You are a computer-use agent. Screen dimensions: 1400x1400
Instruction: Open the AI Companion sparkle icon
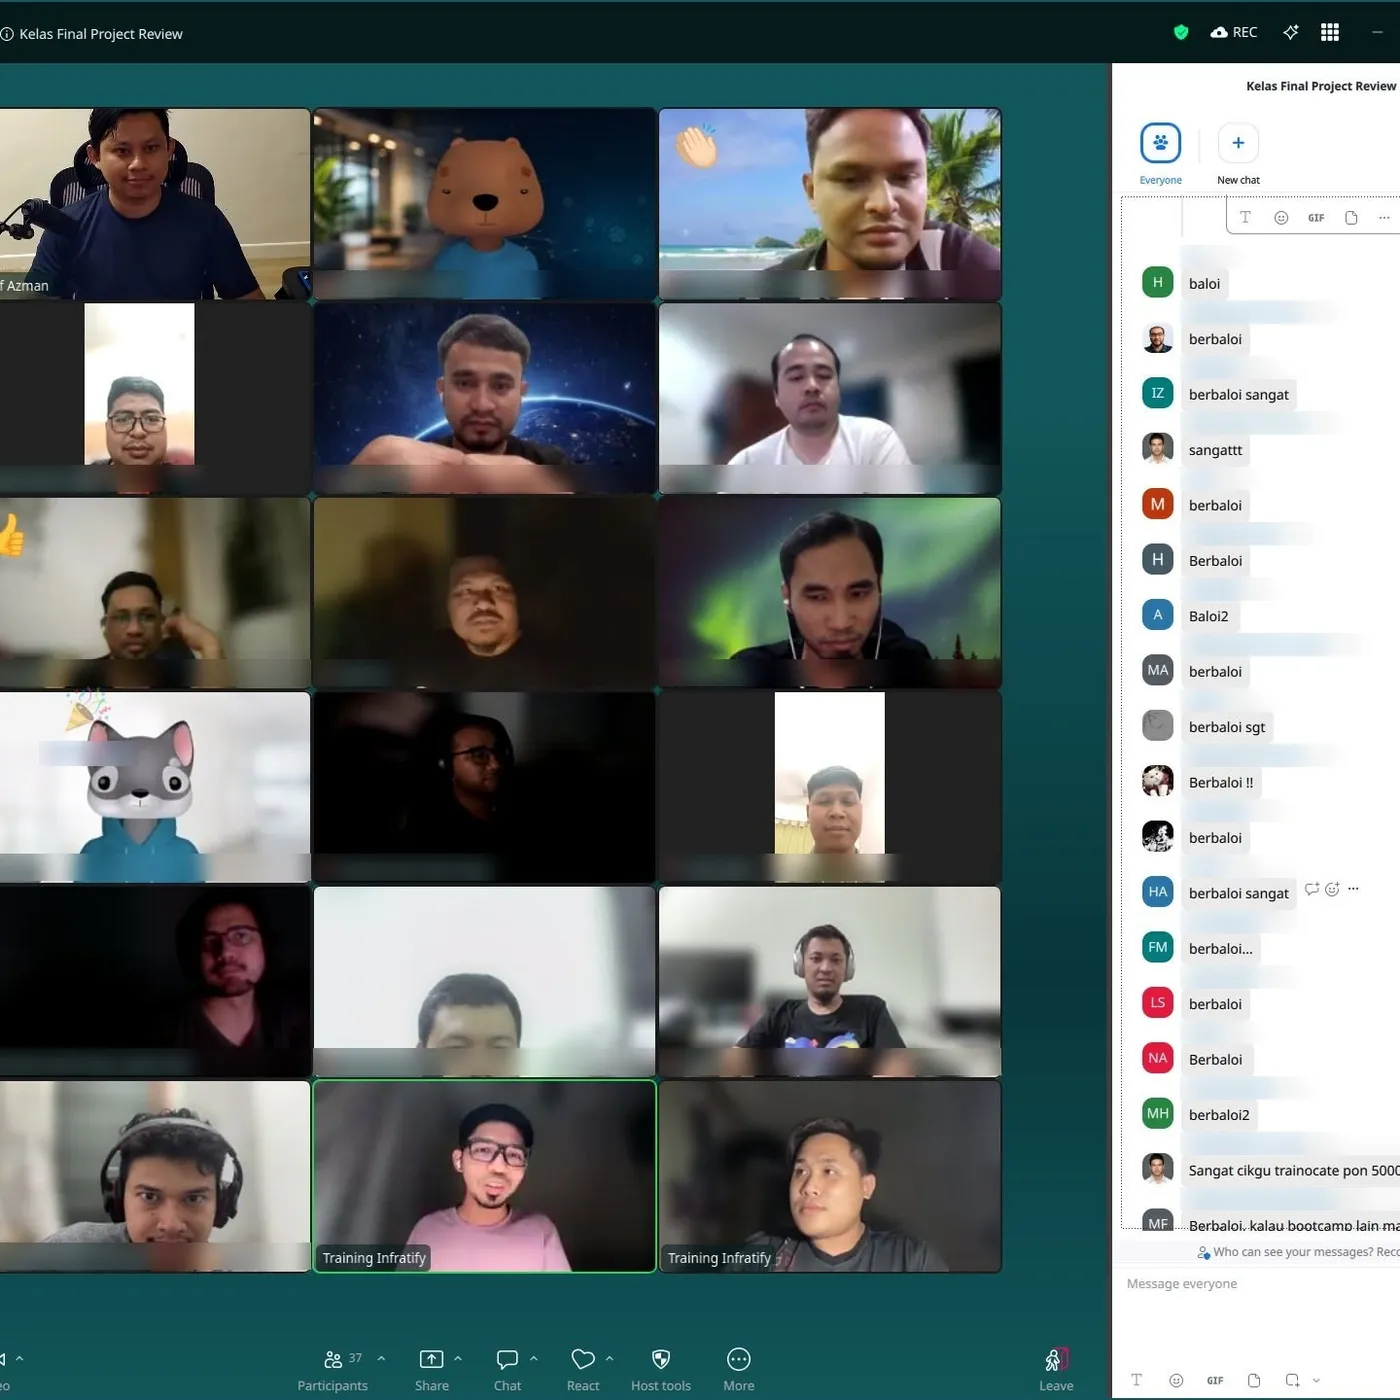point(1291,32)
